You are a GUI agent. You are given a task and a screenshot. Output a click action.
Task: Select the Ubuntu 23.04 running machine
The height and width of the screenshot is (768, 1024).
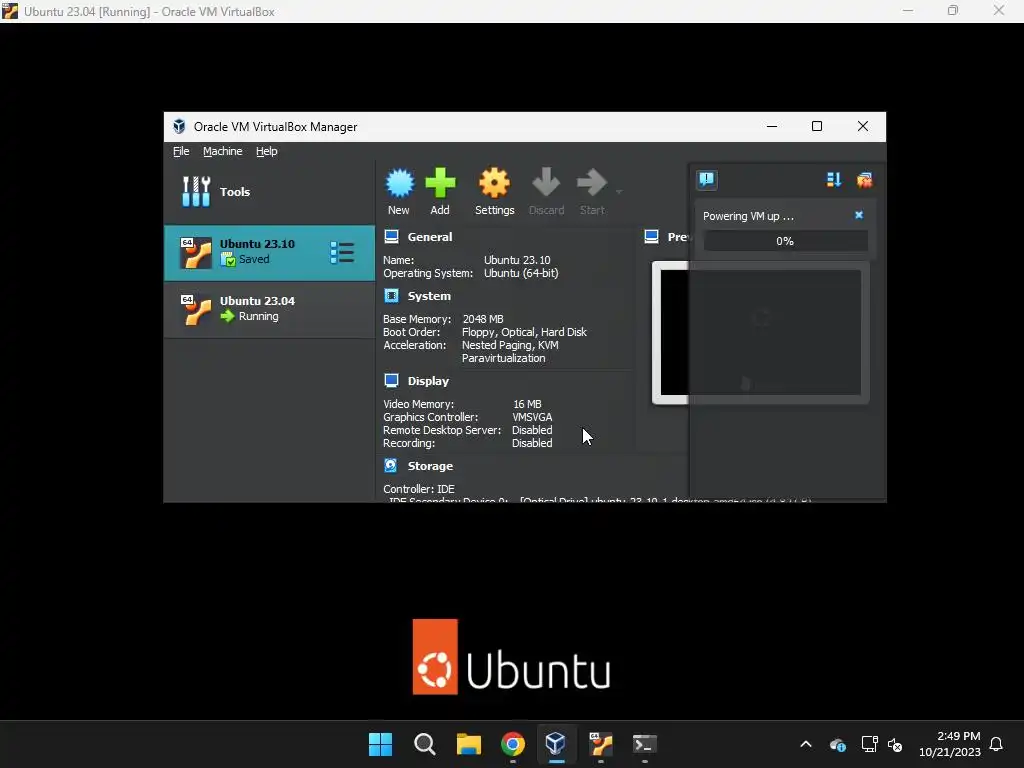[269, 309]
